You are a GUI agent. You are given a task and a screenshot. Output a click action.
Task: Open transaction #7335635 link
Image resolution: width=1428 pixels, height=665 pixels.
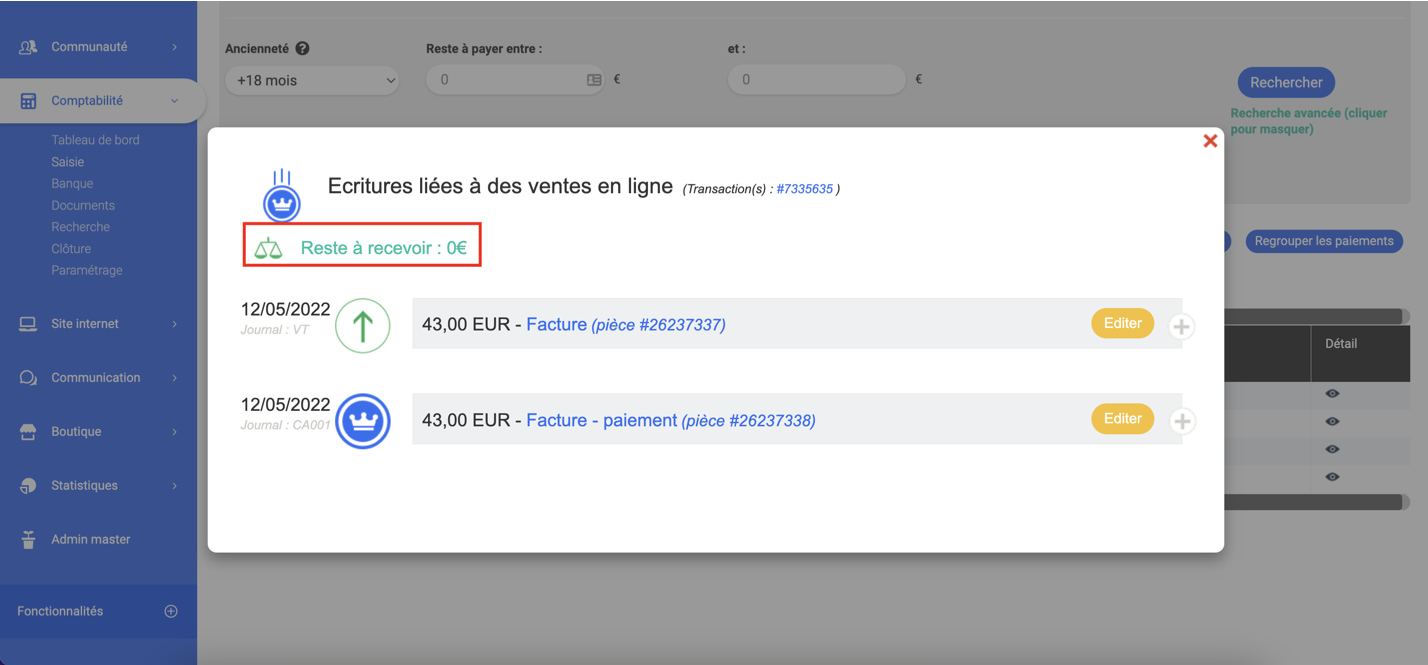tap(804, 189)
